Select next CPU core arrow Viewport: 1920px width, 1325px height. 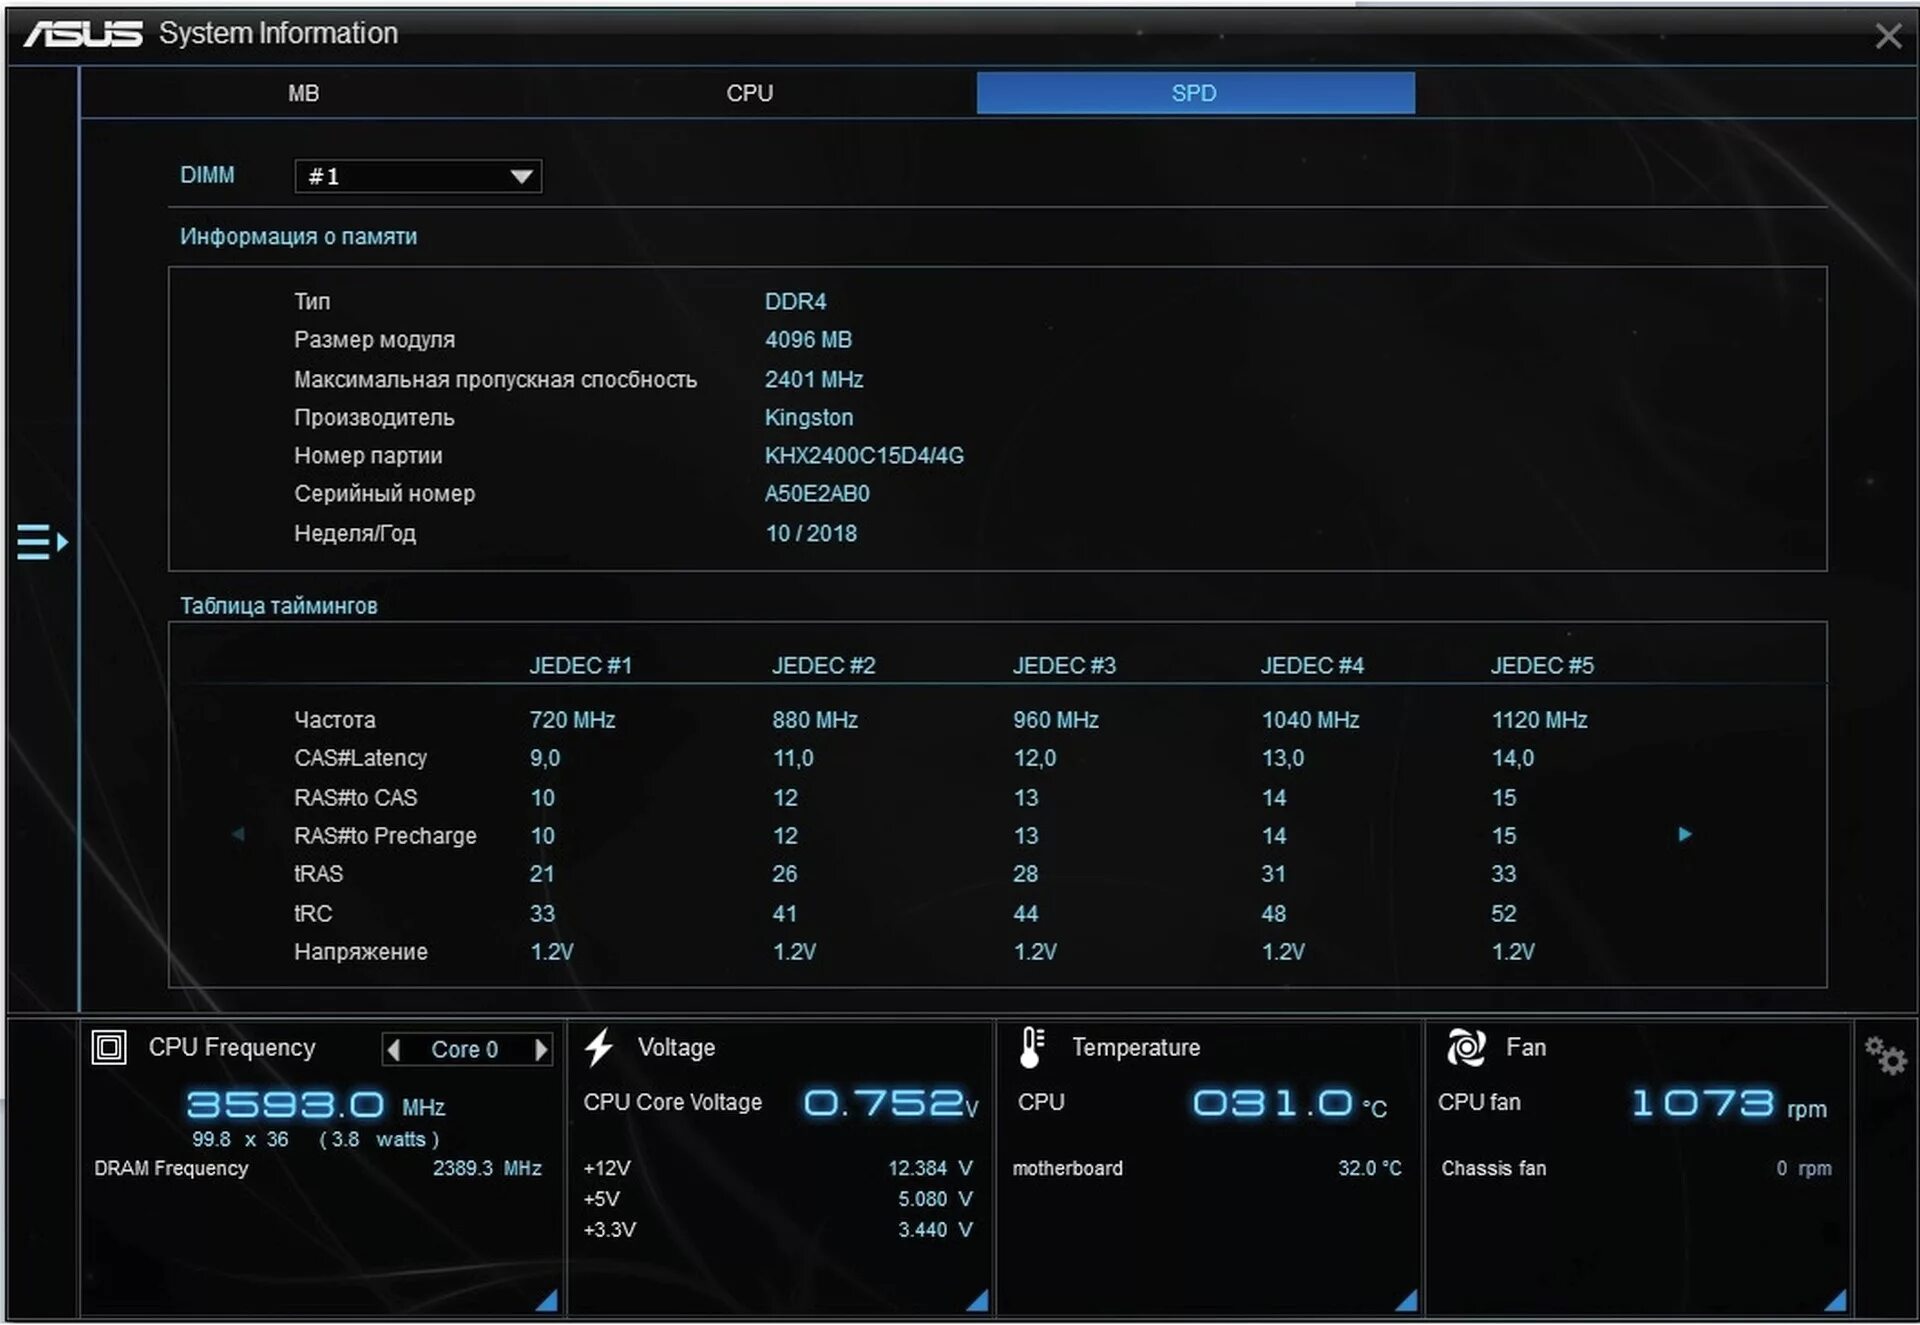tap(541, 1049)
